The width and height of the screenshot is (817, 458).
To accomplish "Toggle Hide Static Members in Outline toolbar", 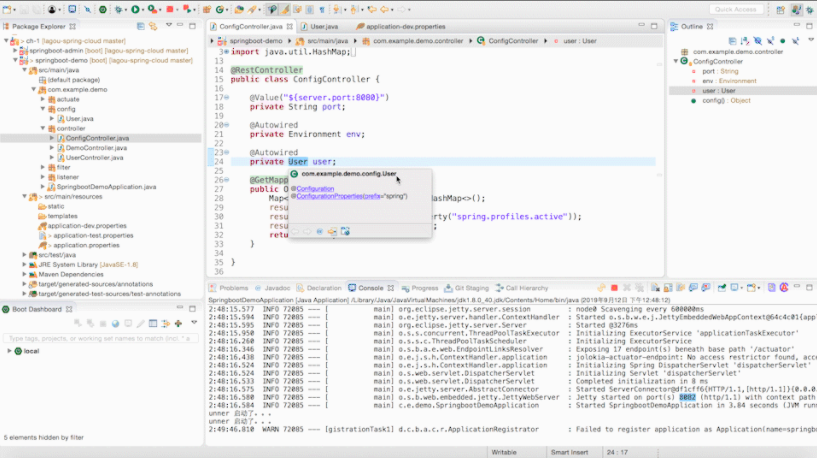I will tap(770, 41).
